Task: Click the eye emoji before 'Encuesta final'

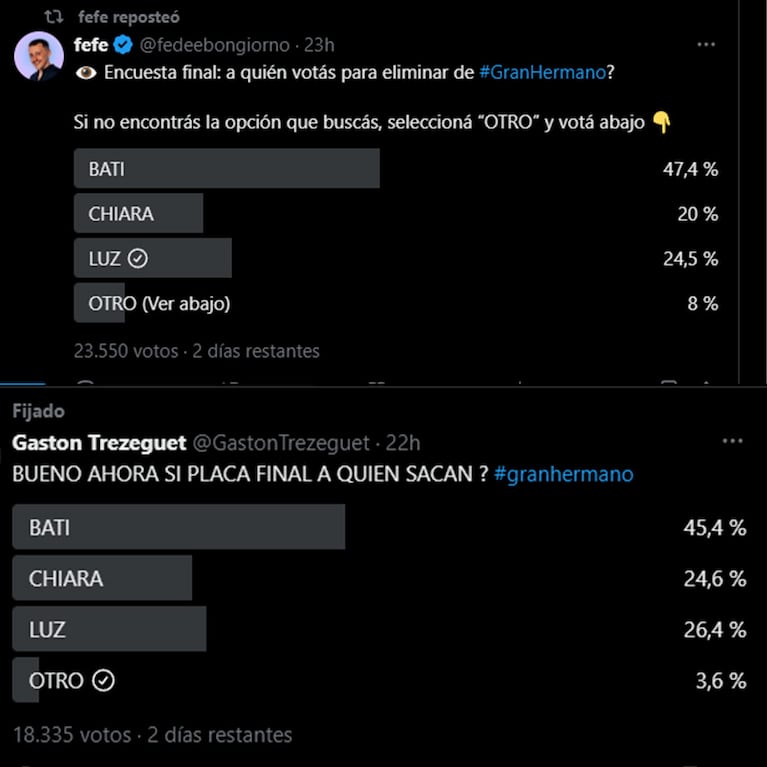Action: 86,73
